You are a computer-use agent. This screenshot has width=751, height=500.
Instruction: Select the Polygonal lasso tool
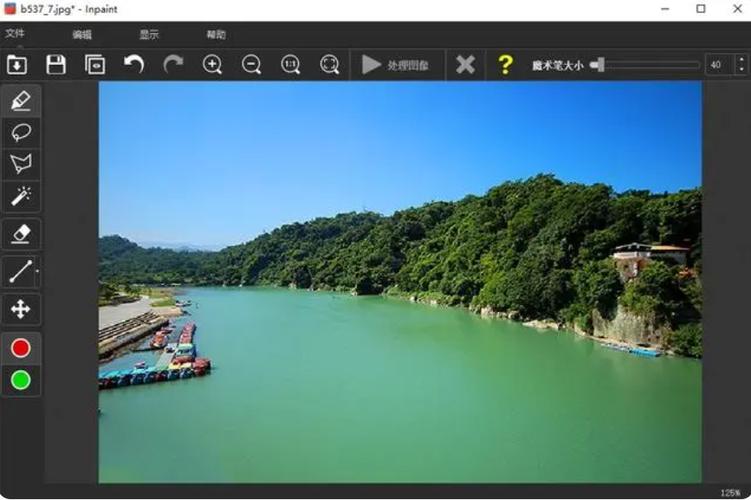click(20, 164)
